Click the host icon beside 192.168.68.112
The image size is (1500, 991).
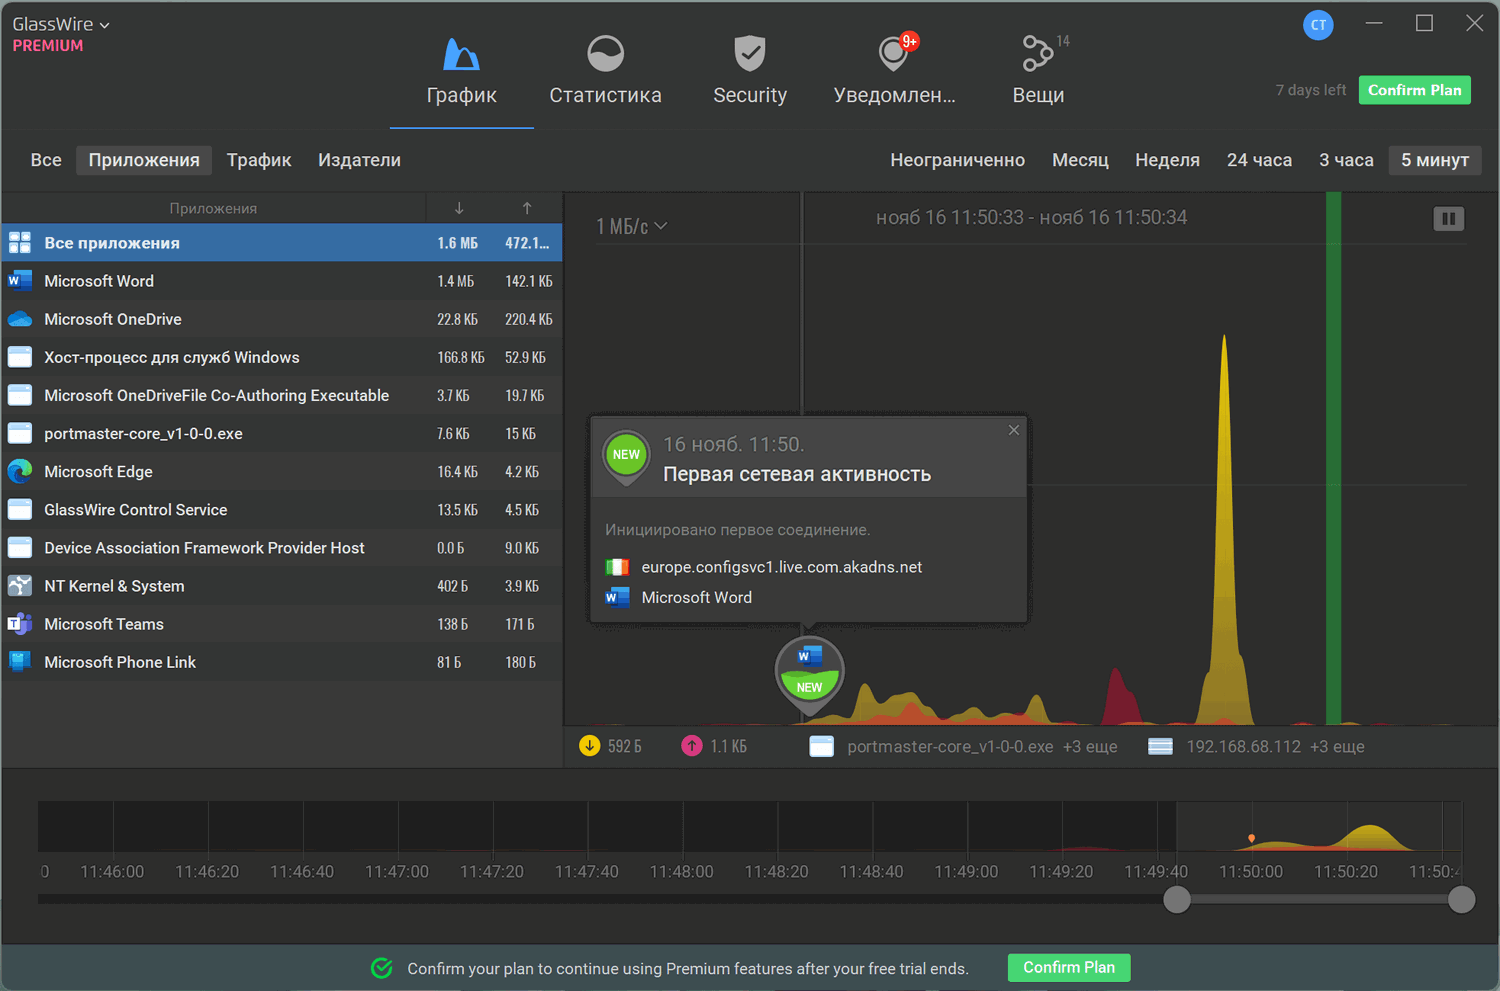(1160, 746)
